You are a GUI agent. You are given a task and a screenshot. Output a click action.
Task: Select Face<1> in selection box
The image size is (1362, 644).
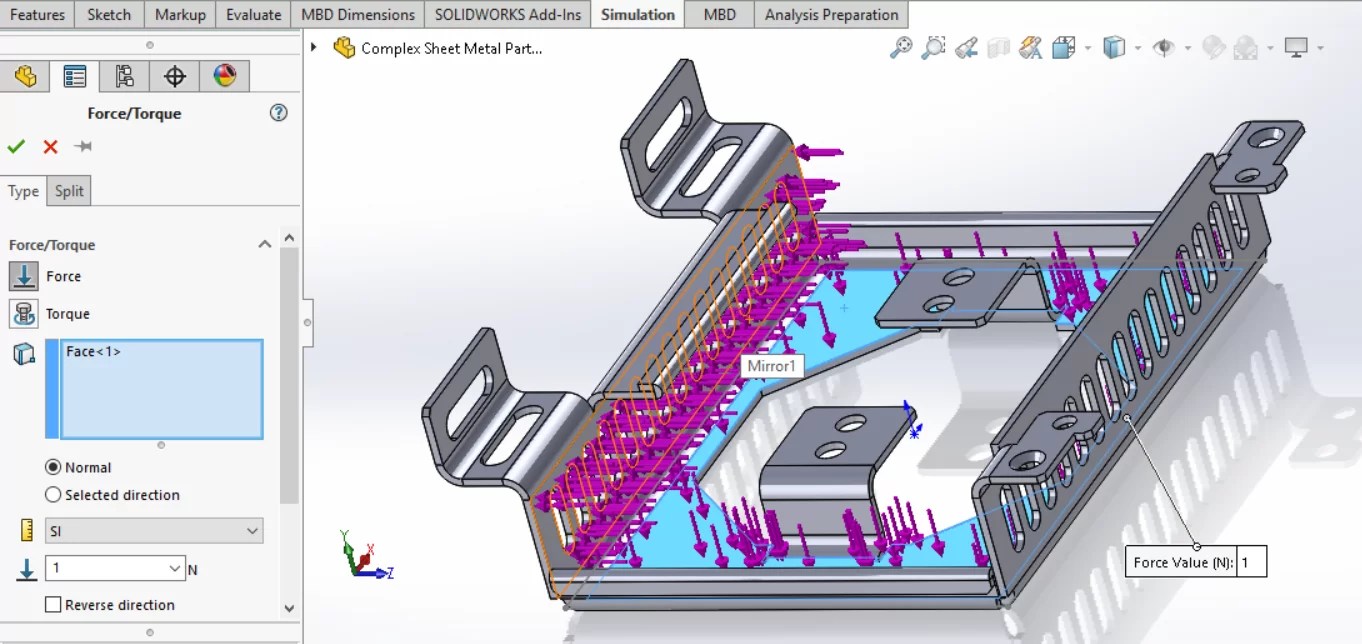point(93,351)
